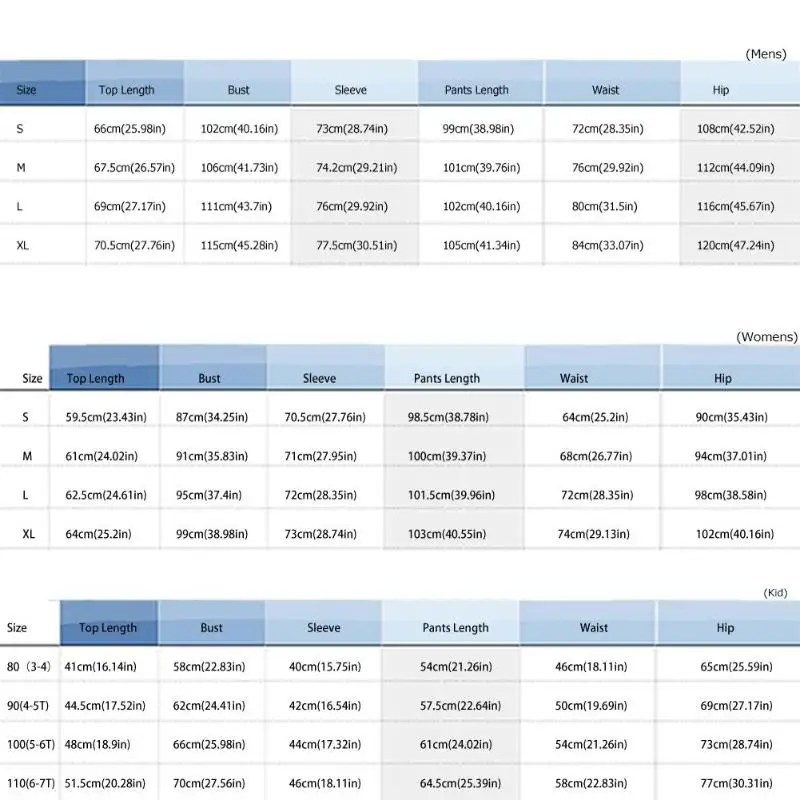Click Mens size M top length "67.5cm(26.57in)"

coord(134,168)
